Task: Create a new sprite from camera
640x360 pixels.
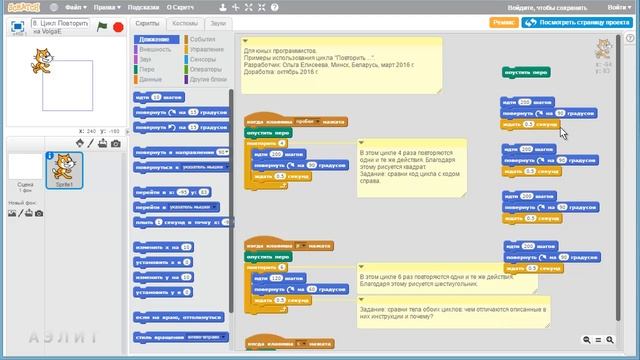Action: [x=116, y=144]
